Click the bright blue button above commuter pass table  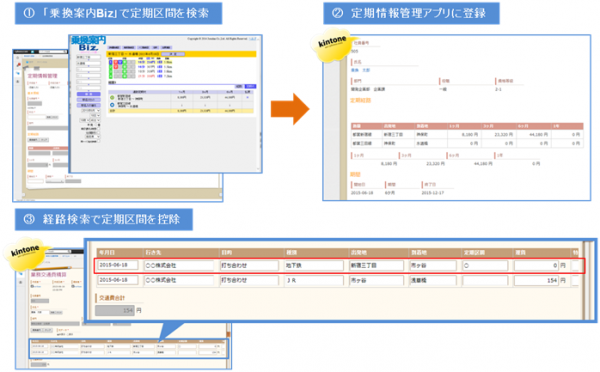(250, 86)
